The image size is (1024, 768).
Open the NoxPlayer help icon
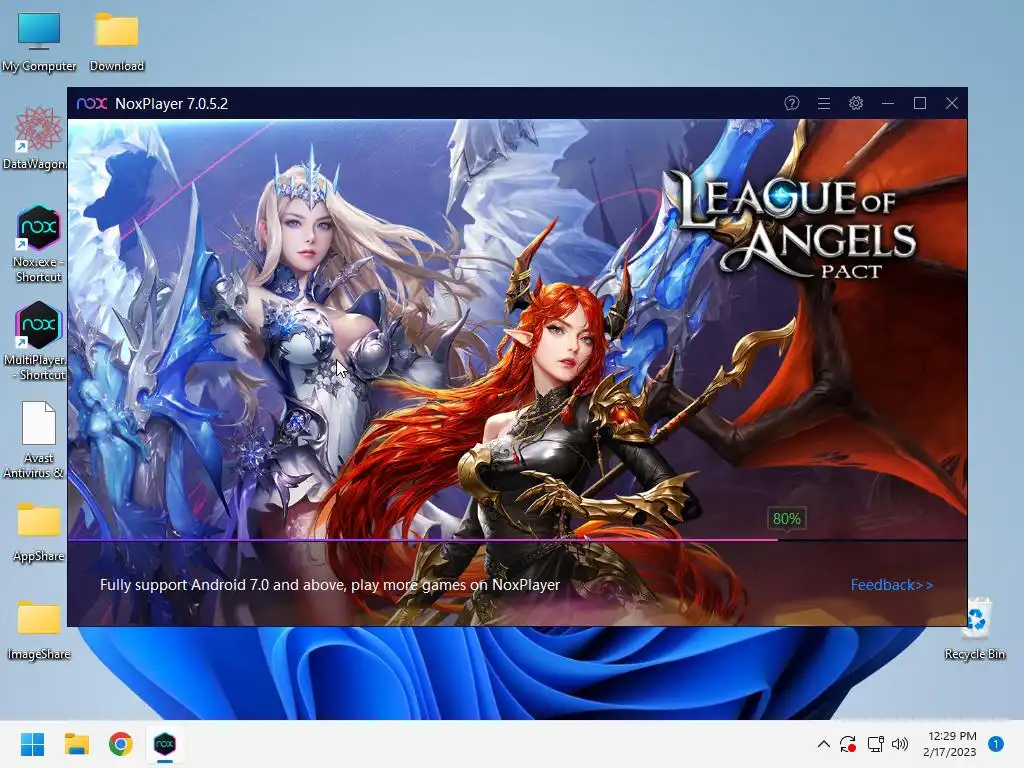[792, 103]
